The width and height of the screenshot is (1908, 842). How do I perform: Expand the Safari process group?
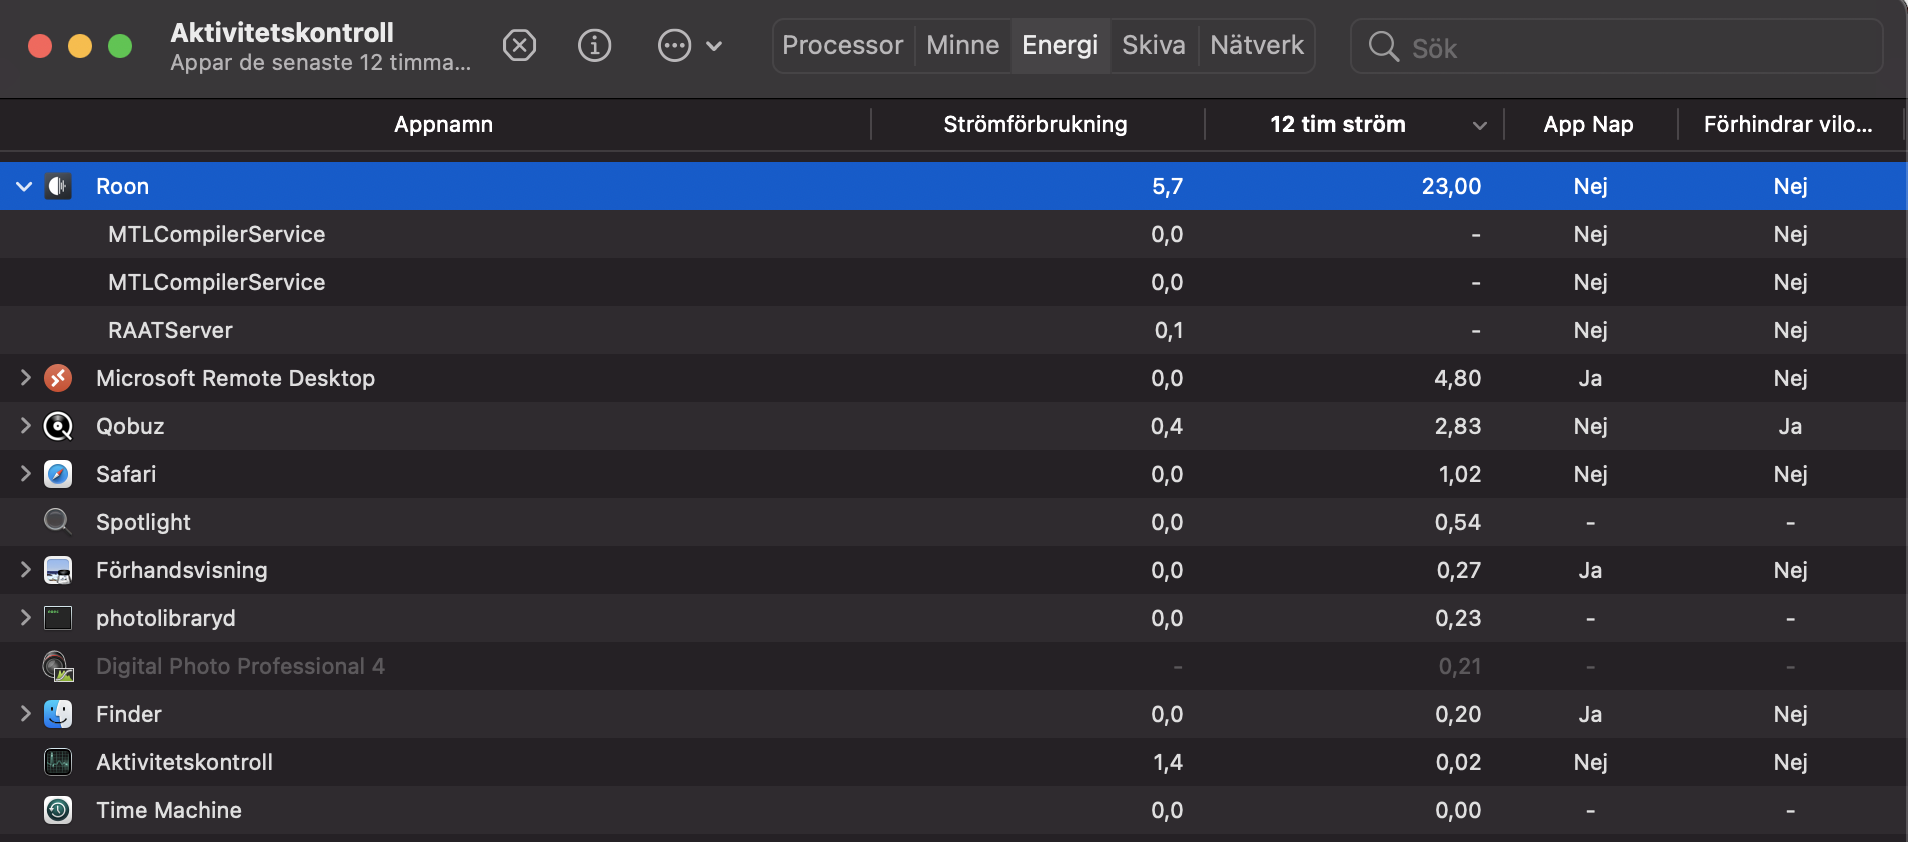[x=25, y=474]
